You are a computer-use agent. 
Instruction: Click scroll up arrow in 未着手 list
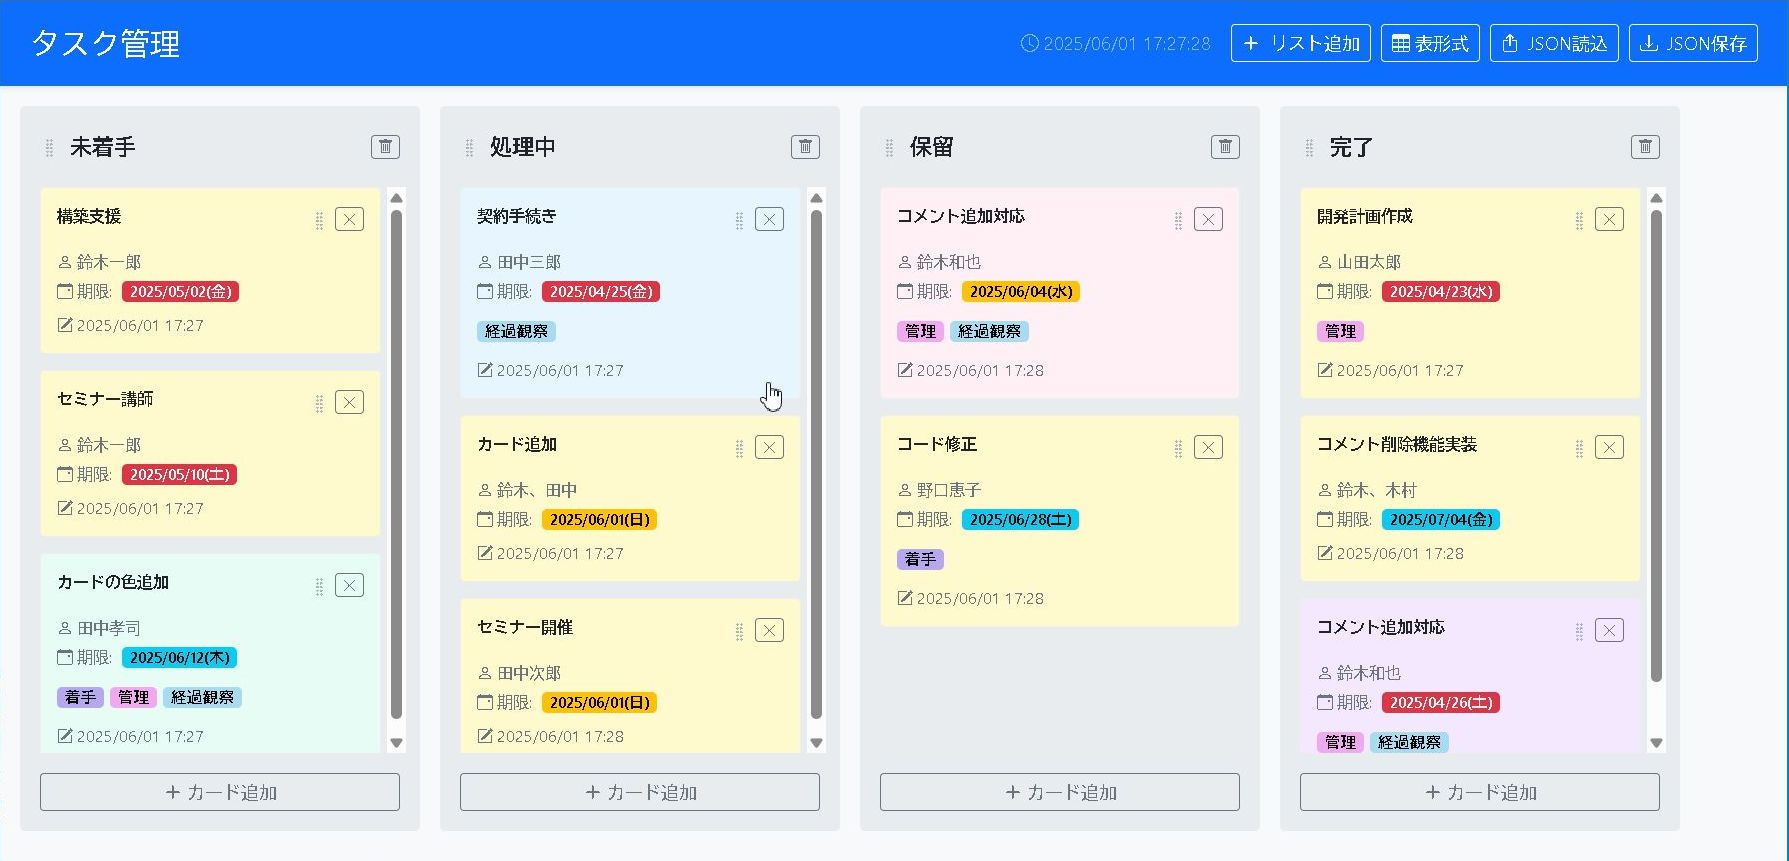tap(396, 198)
